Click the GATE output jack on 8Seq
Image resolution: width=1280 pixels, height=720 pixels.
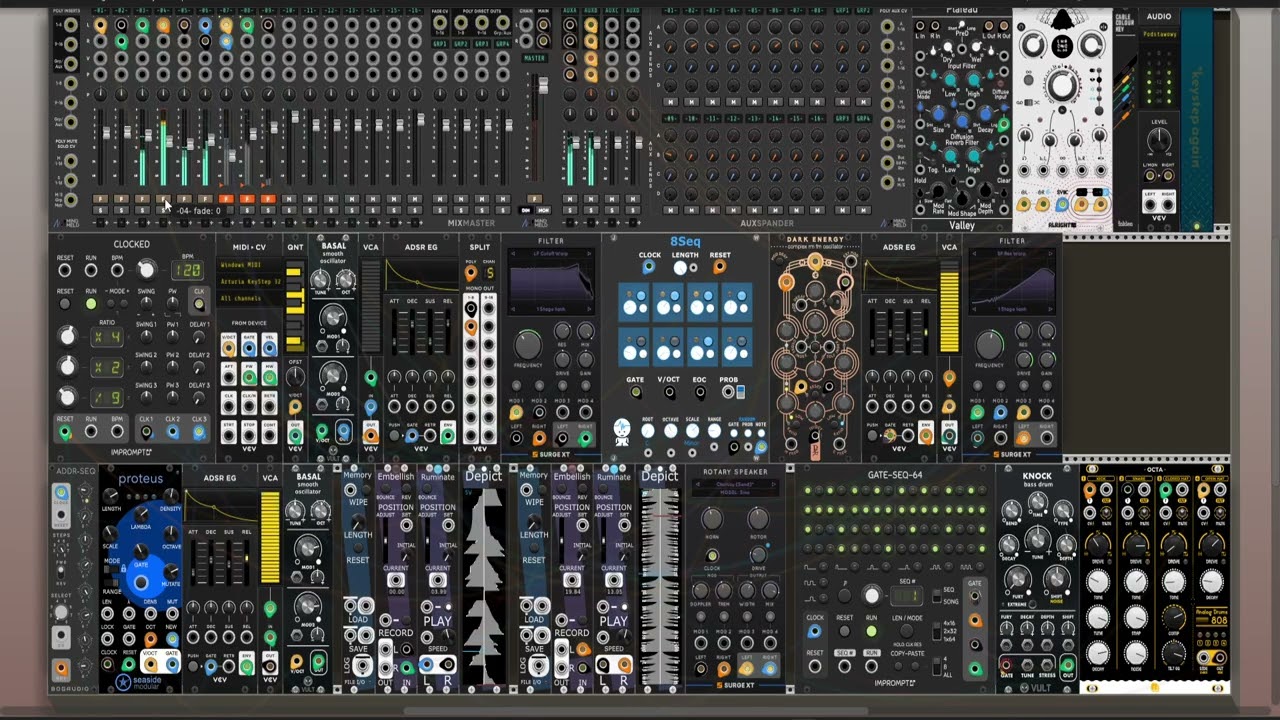pos(635,393)
